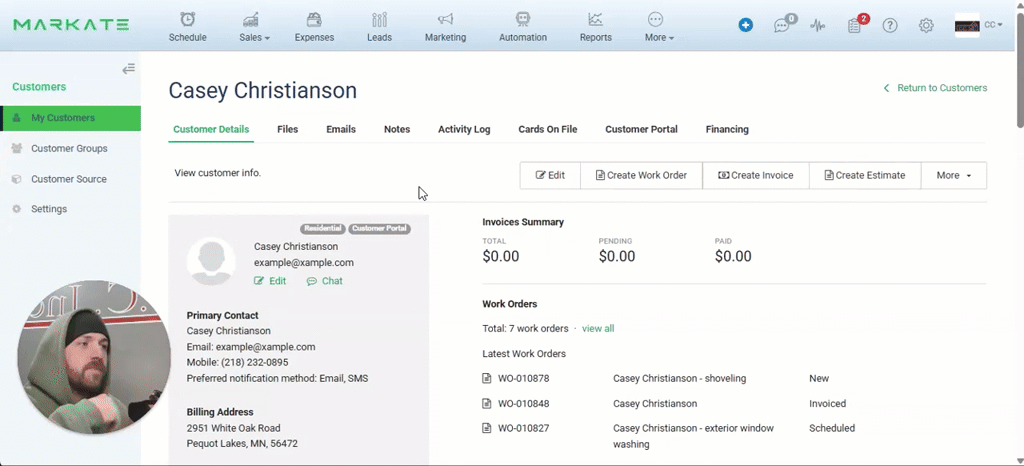Image resolution: width=1024 pixels, height=466 pixels.
Task: Open the Schedule clock icon
Action: [187, 19]
